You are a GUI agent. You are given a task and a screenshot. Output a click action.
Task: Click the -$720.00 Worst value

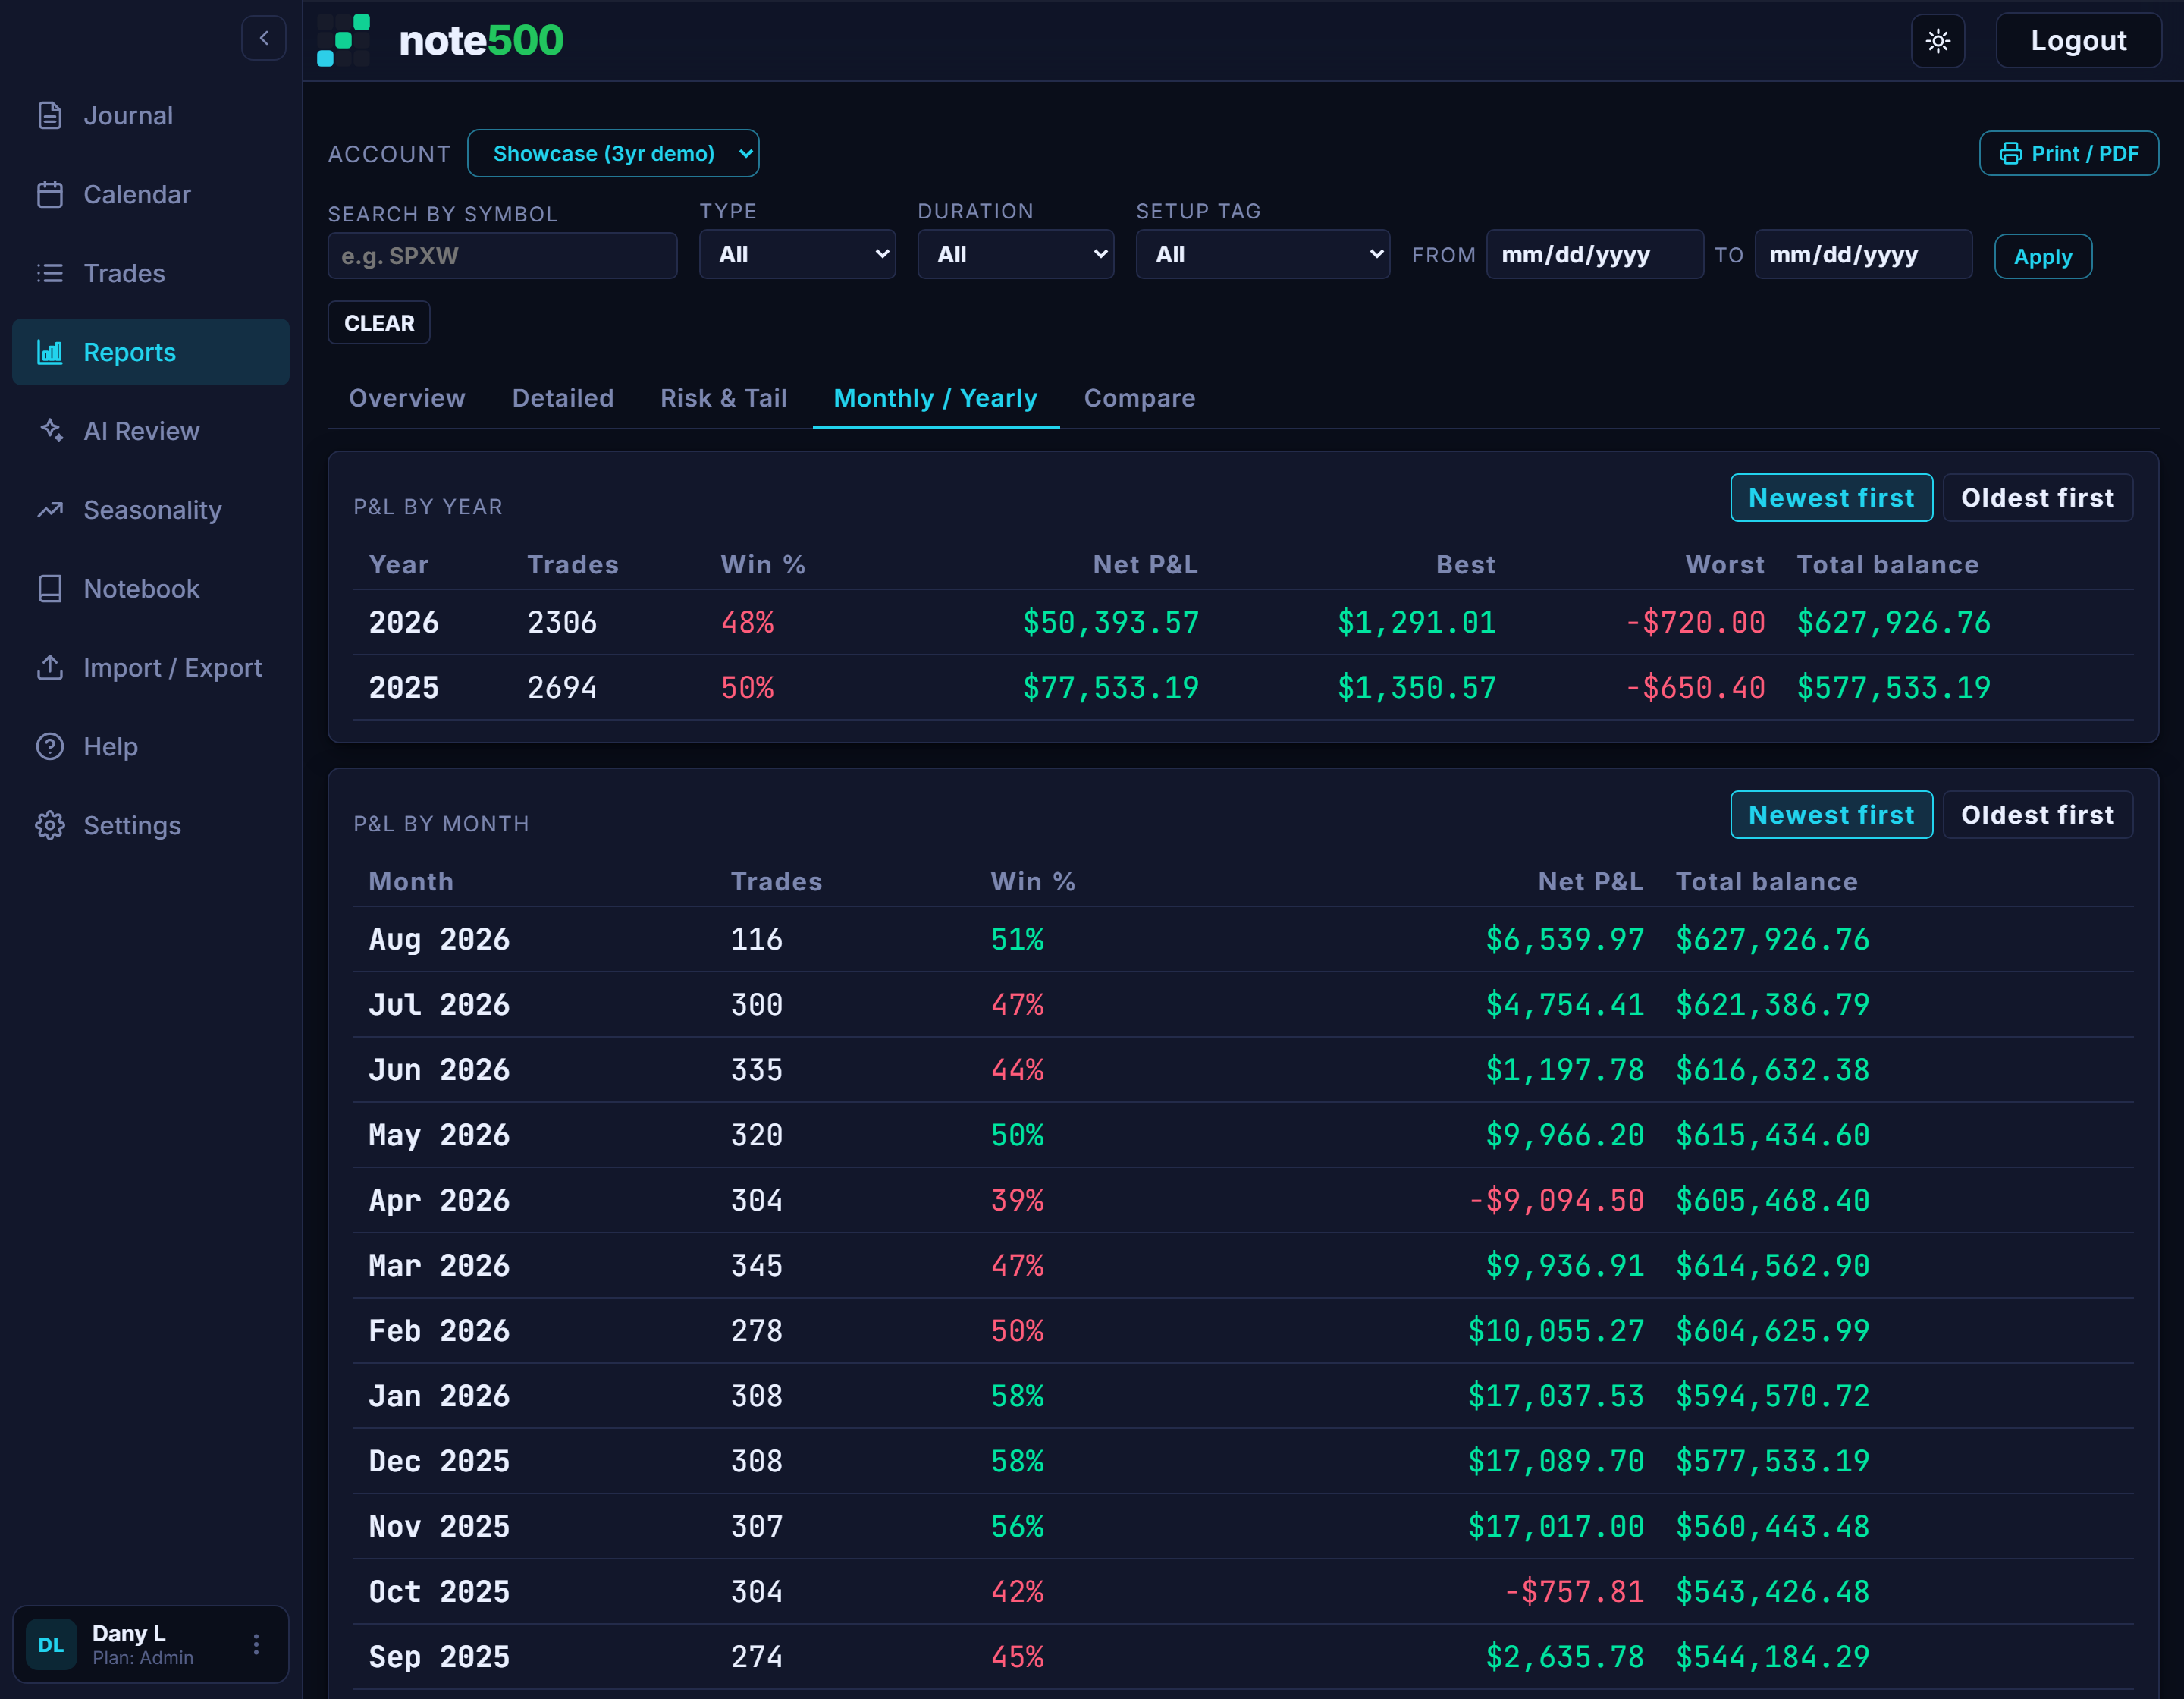coord(1695,622)
